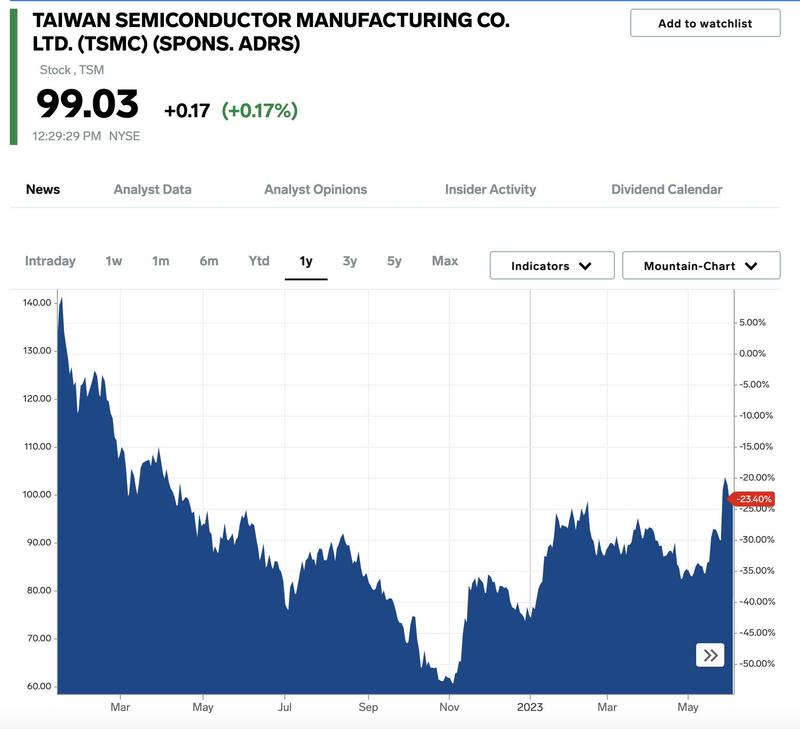Open the Dividend Calendar tab
This screenshot has height=729, width=800.
pos(667,189)
